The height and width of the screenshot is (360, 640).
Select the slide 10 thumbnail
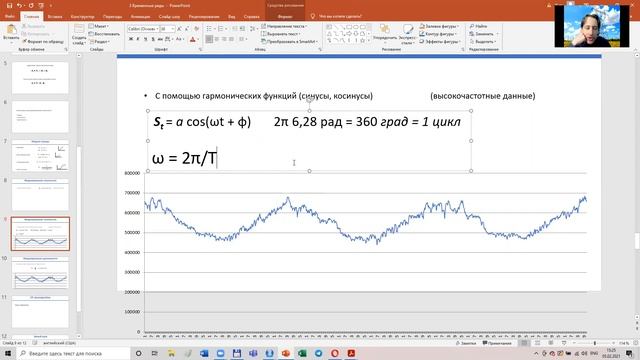click(x=40, y=273)
